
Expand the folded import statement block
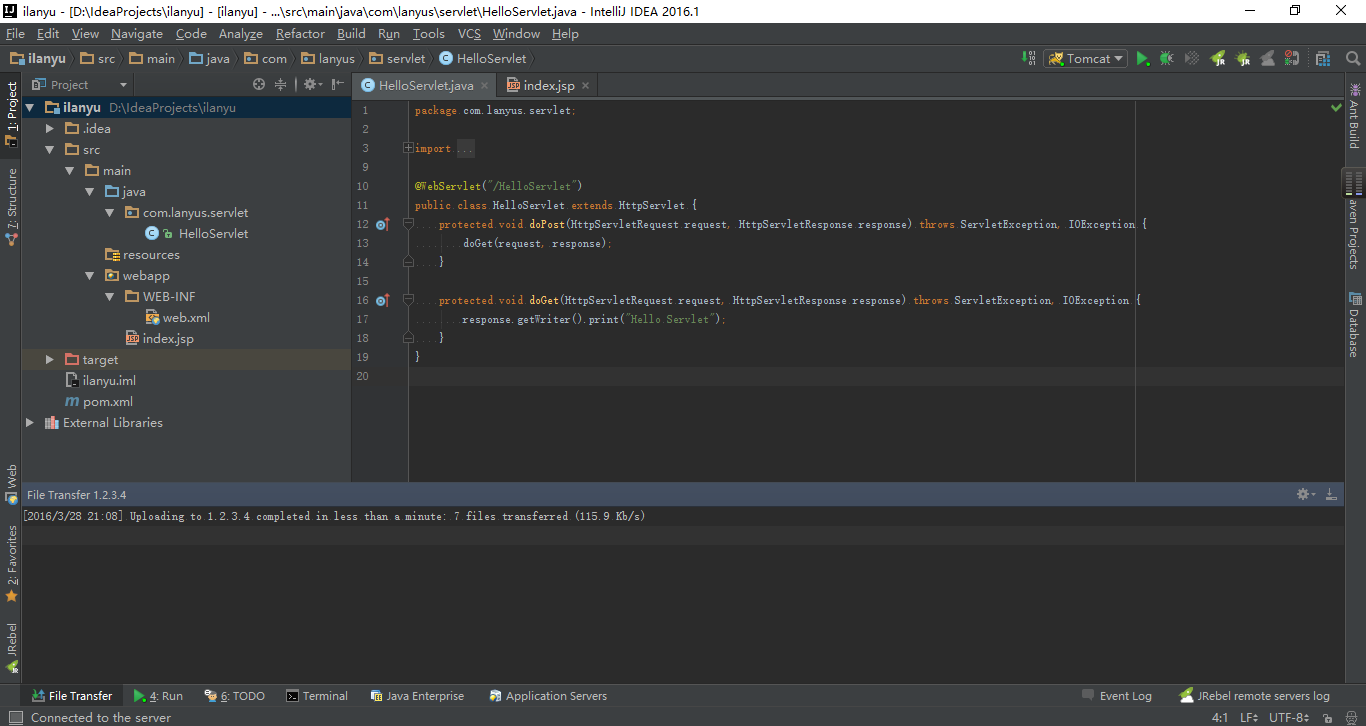(x=408, y=148)
